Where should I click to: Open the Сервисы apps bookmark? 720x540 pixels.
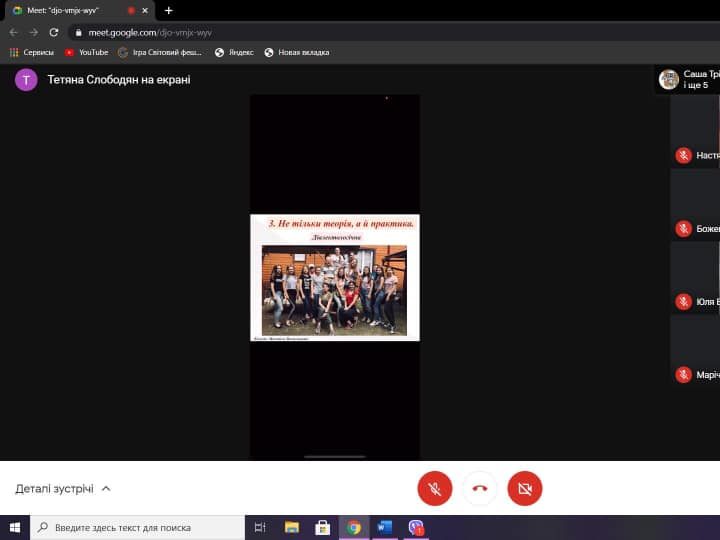pyautogui.click(x=32, y=52)
